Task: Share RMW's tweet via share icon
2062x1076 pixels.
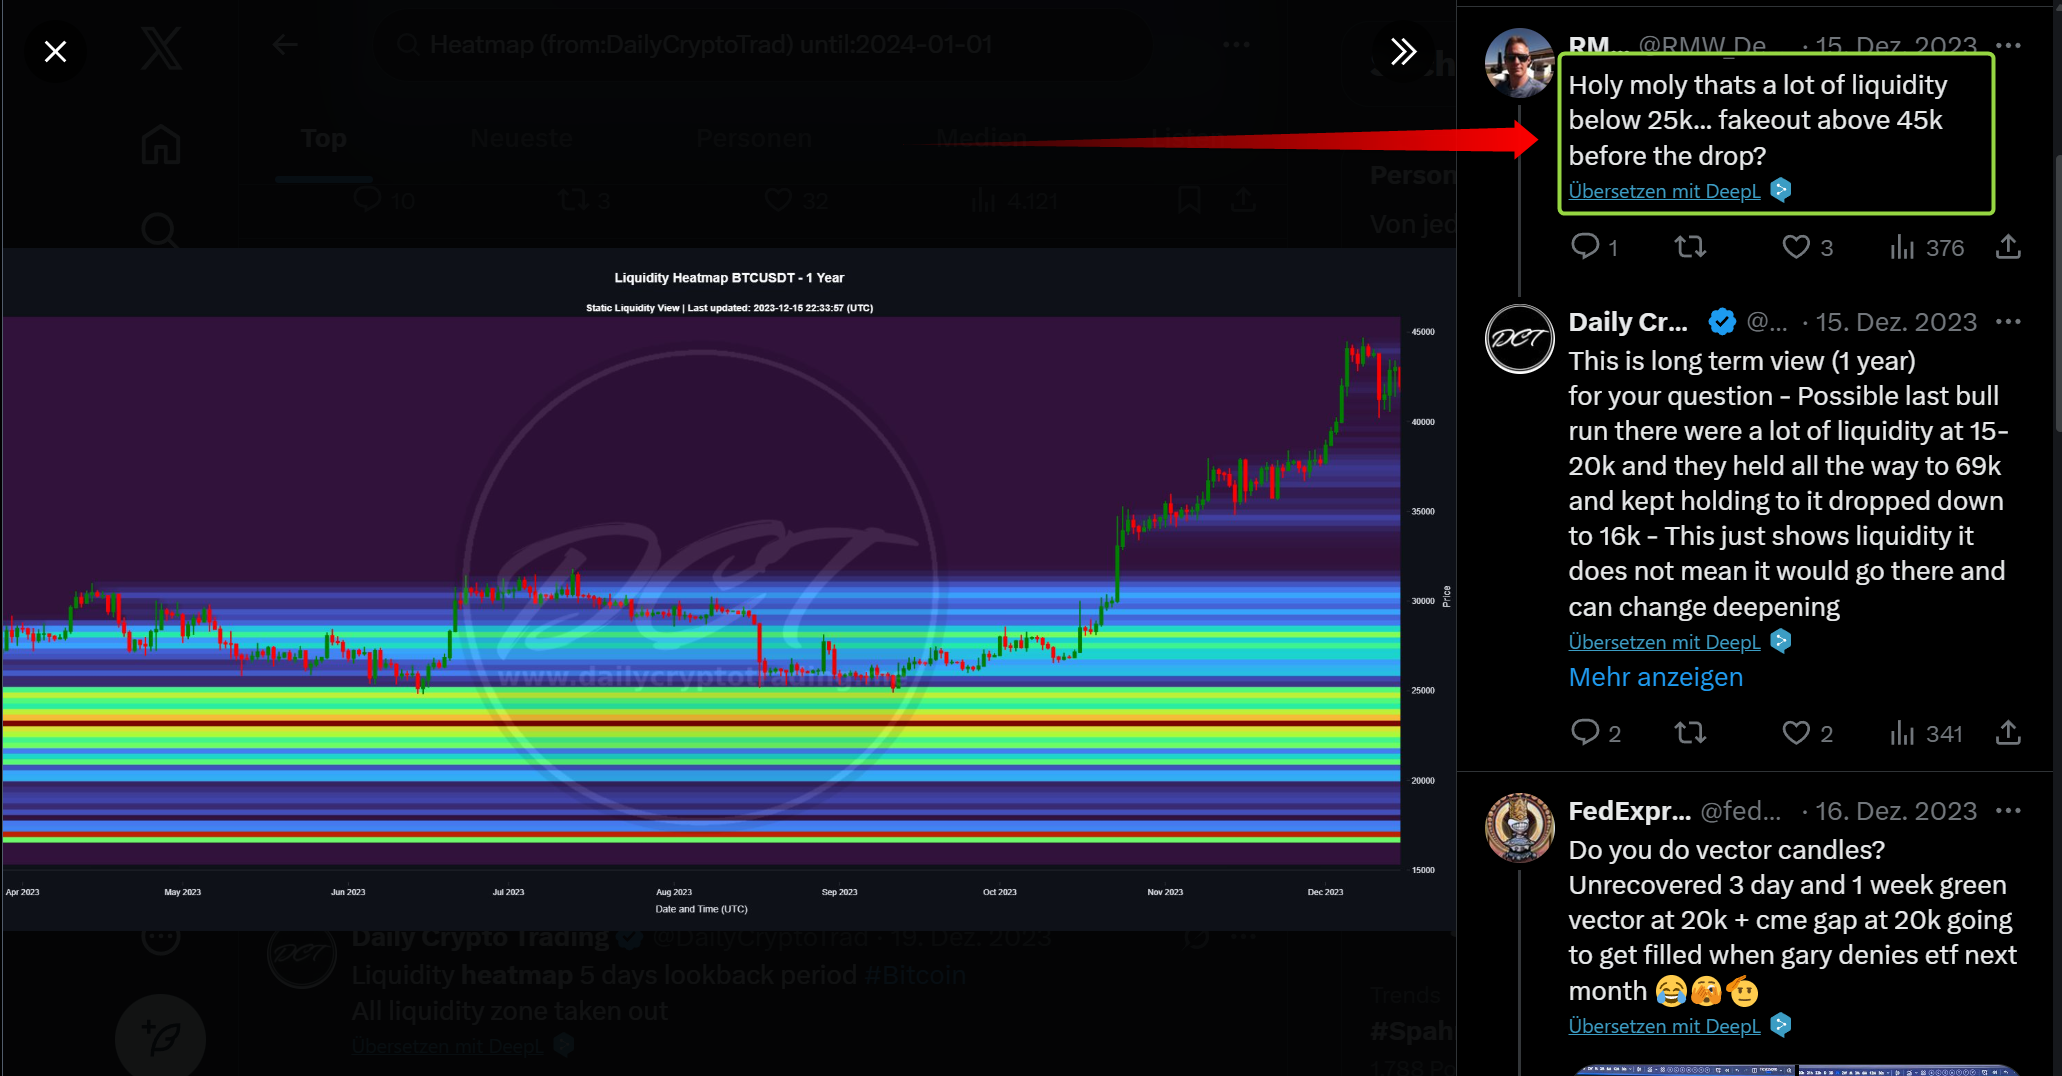Action: coord(2008,247)
